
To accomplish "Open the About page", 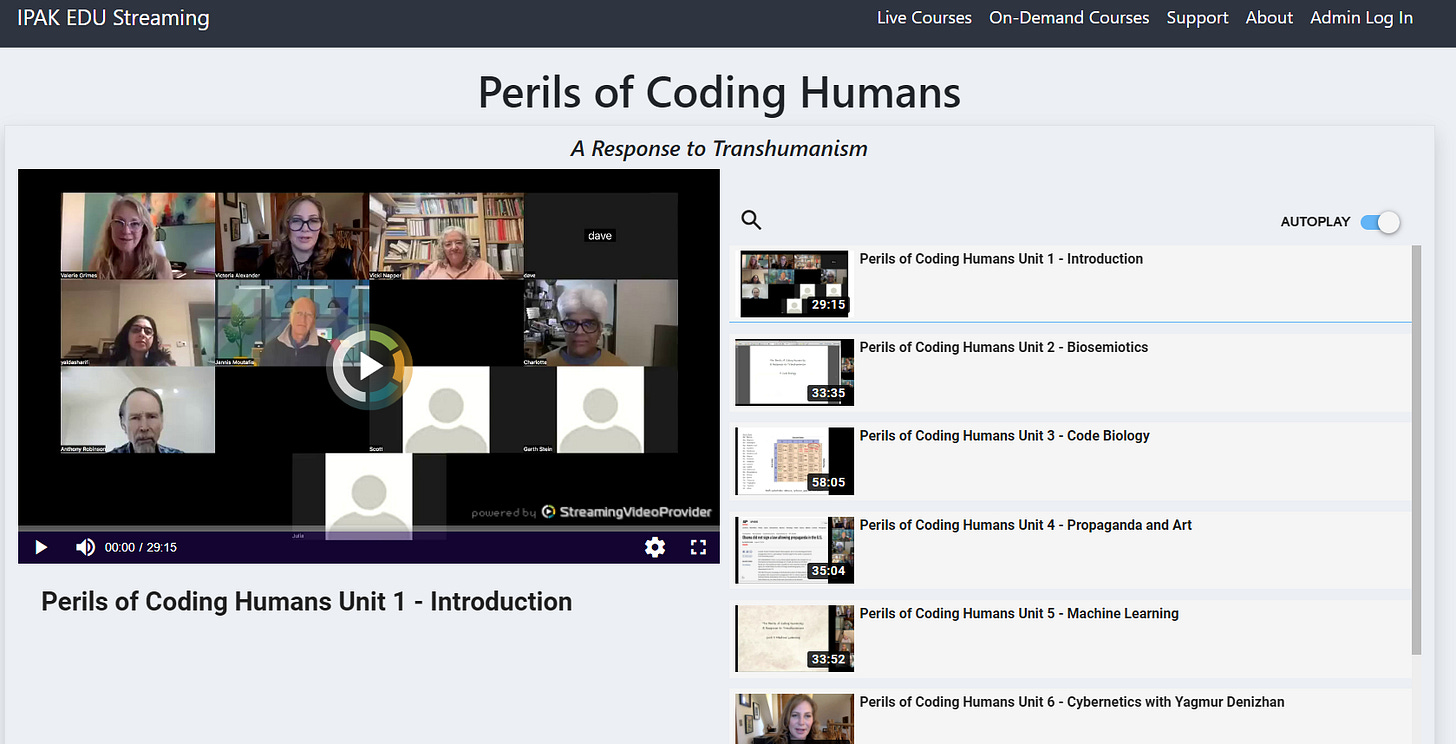I will pyautogui.click(x=1269, y=18).
